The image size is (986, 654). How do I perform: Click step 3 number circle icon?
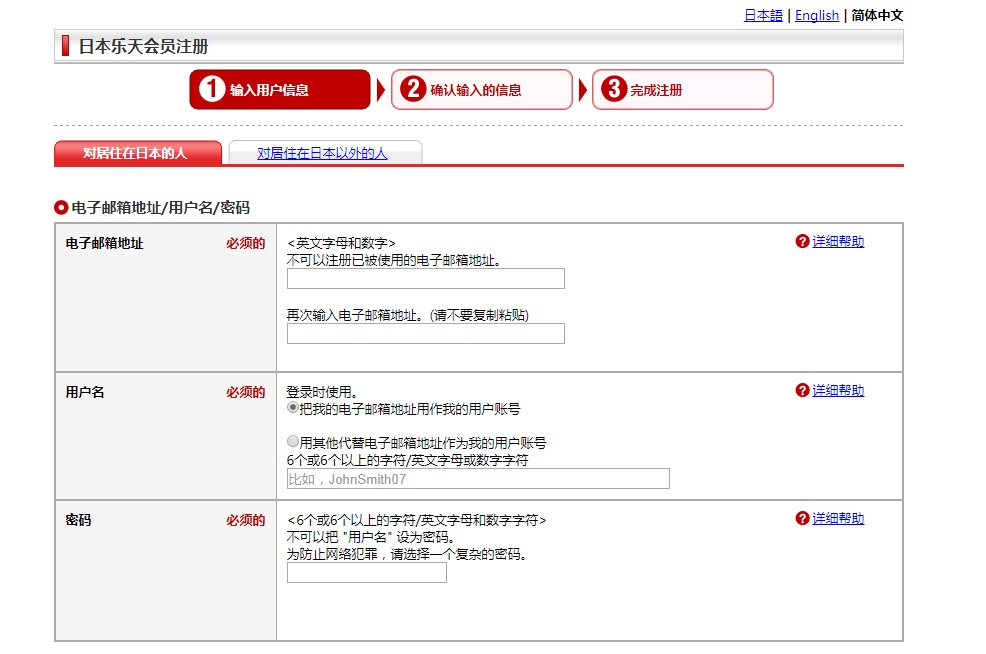coord(613,90)
